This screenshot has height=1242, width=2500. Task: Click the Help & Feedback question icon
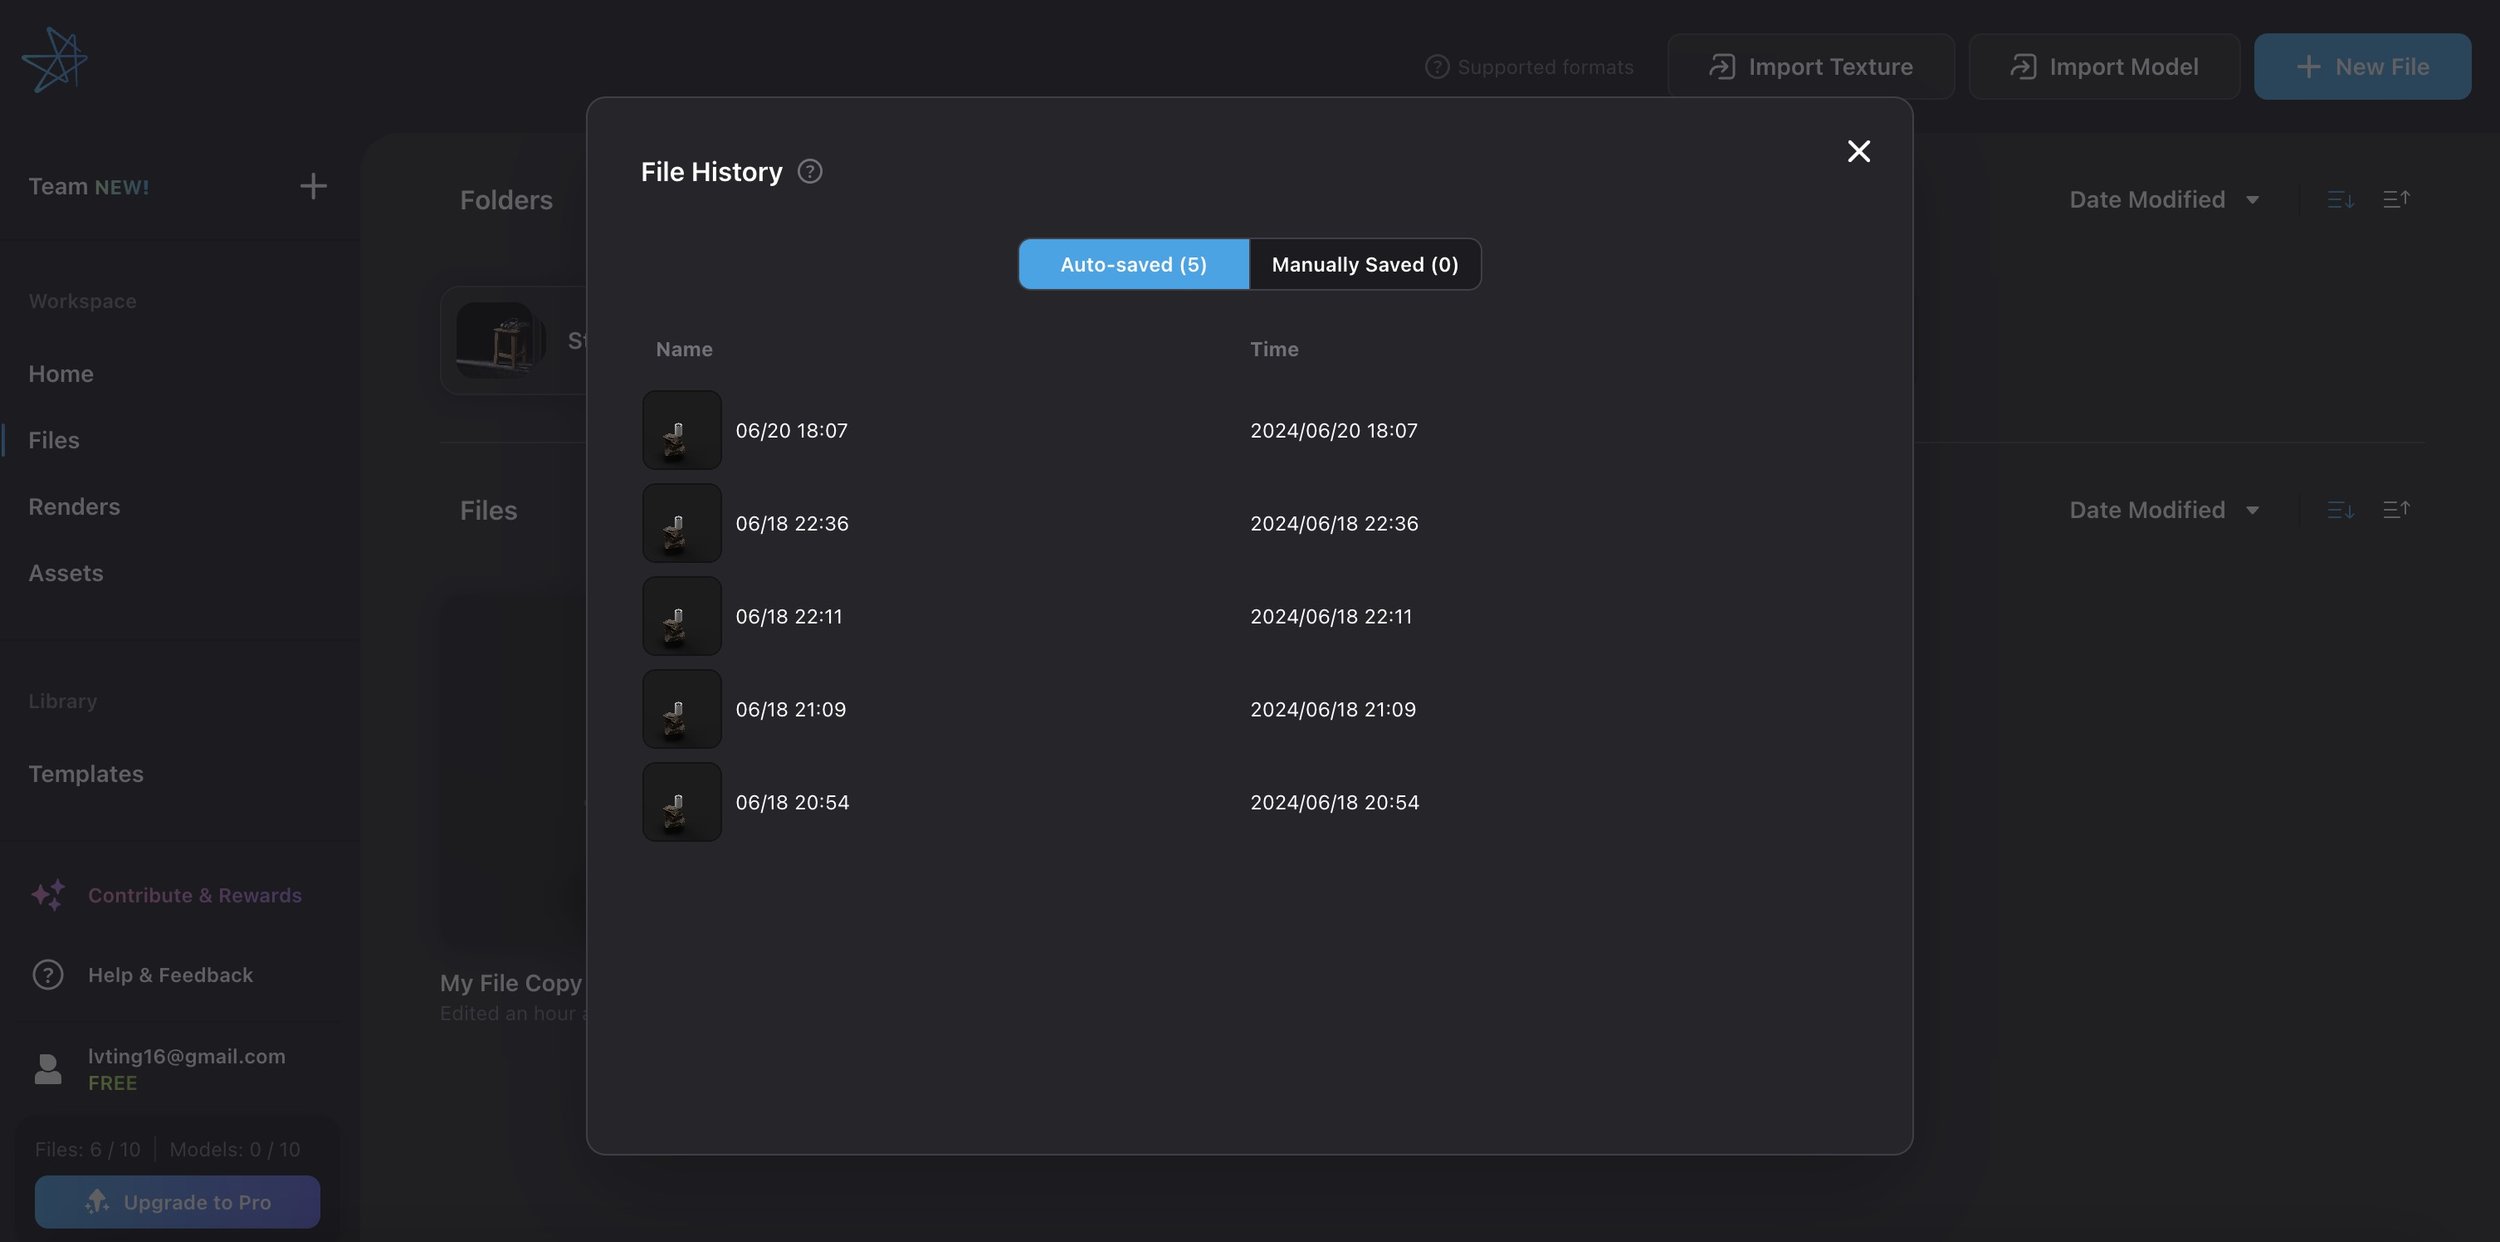(47, 974)
